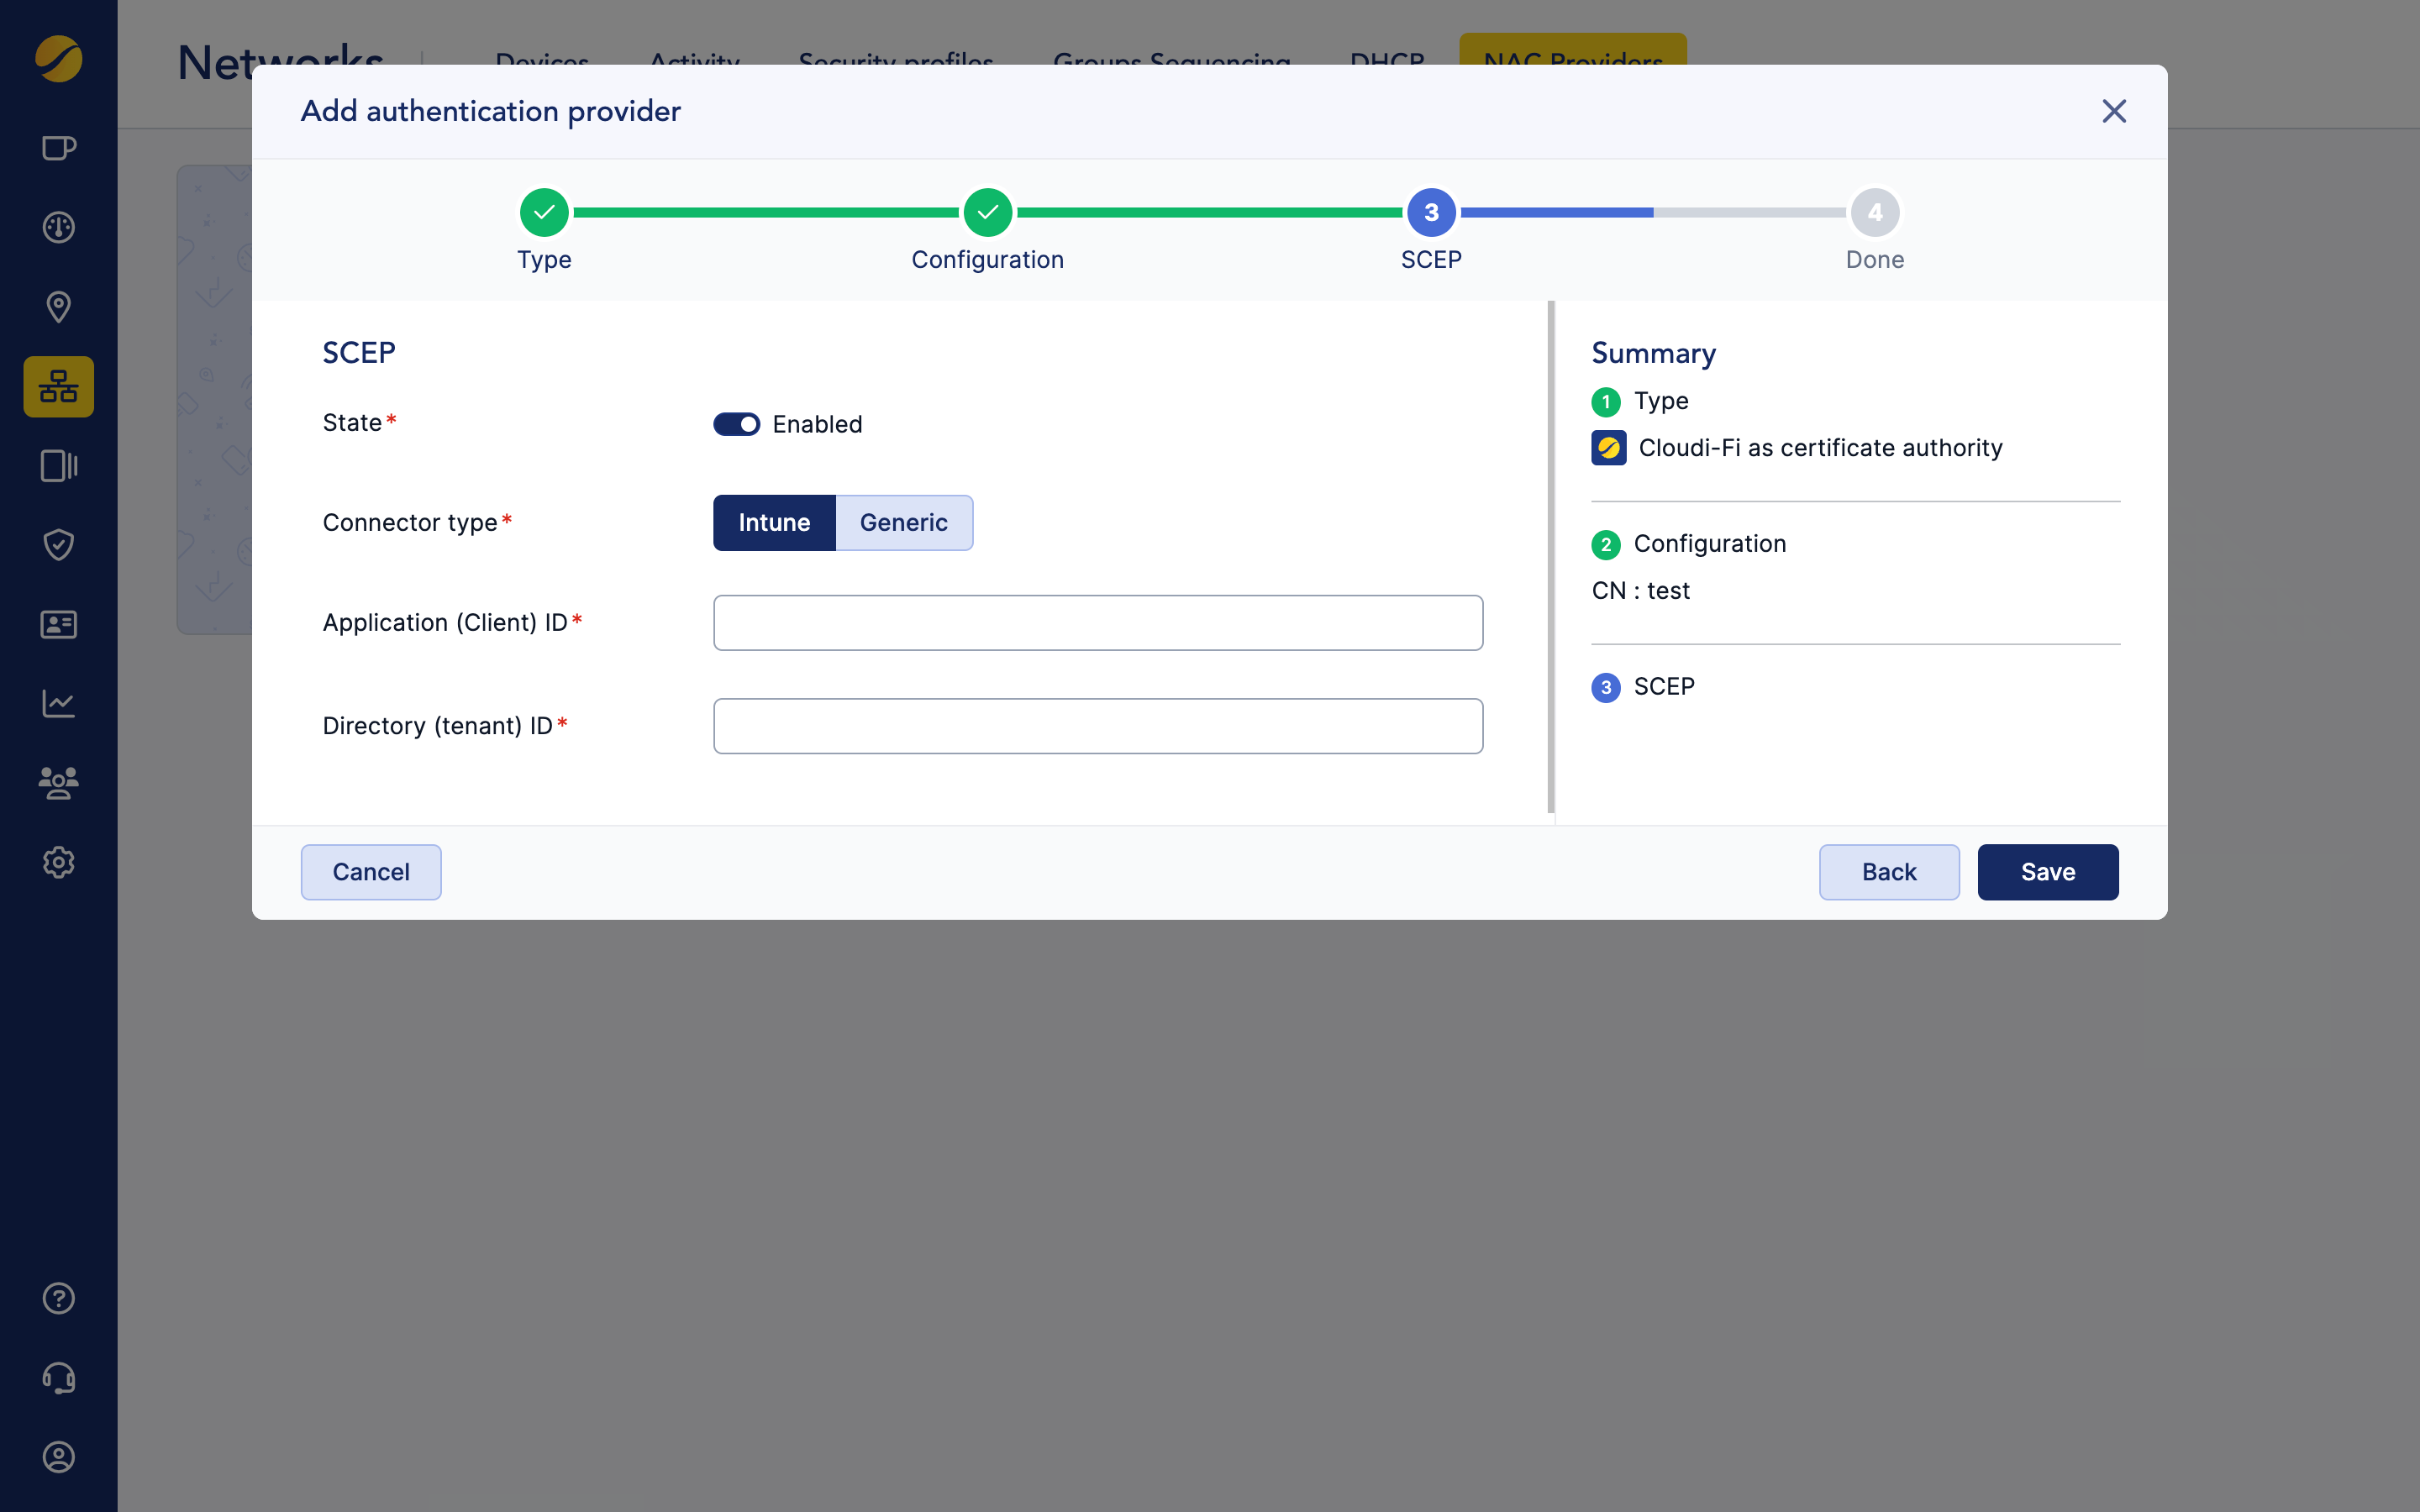Open the support headset icon in sidebar

click(x=58, y=1378)
